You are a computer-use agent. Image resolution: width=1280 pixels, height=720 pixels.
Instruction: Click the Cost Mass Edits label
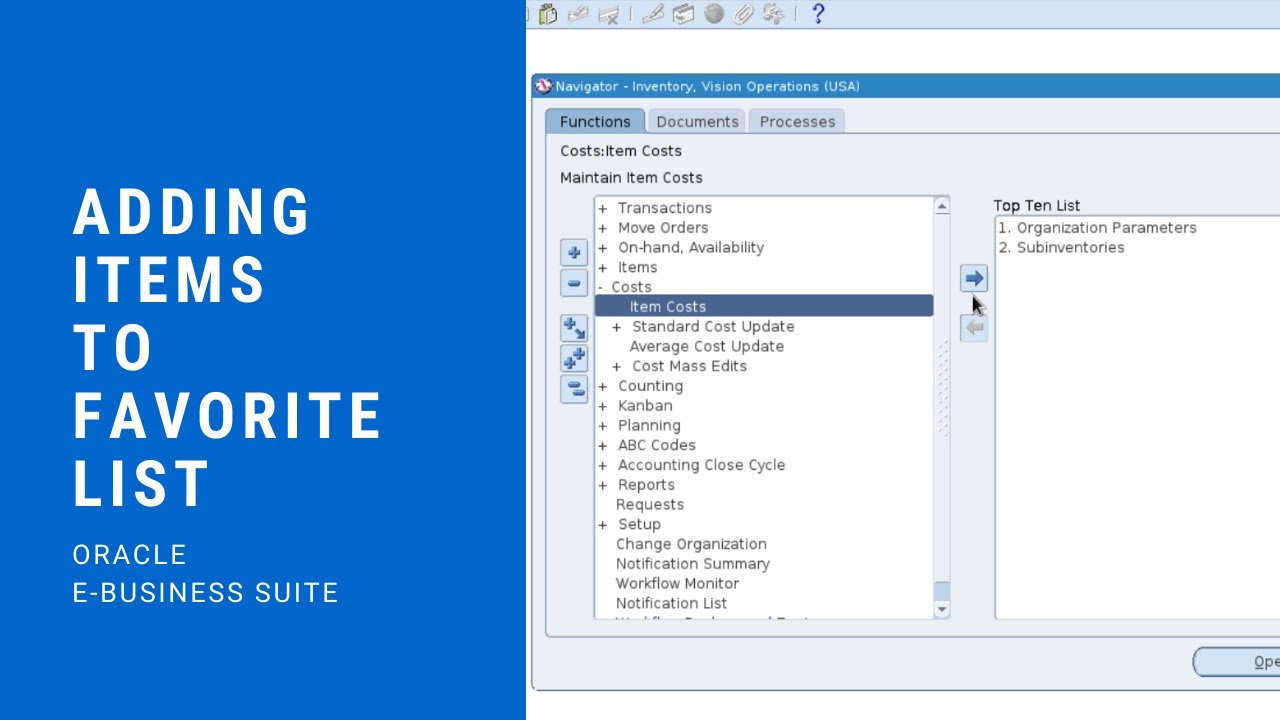click(689, 366)
